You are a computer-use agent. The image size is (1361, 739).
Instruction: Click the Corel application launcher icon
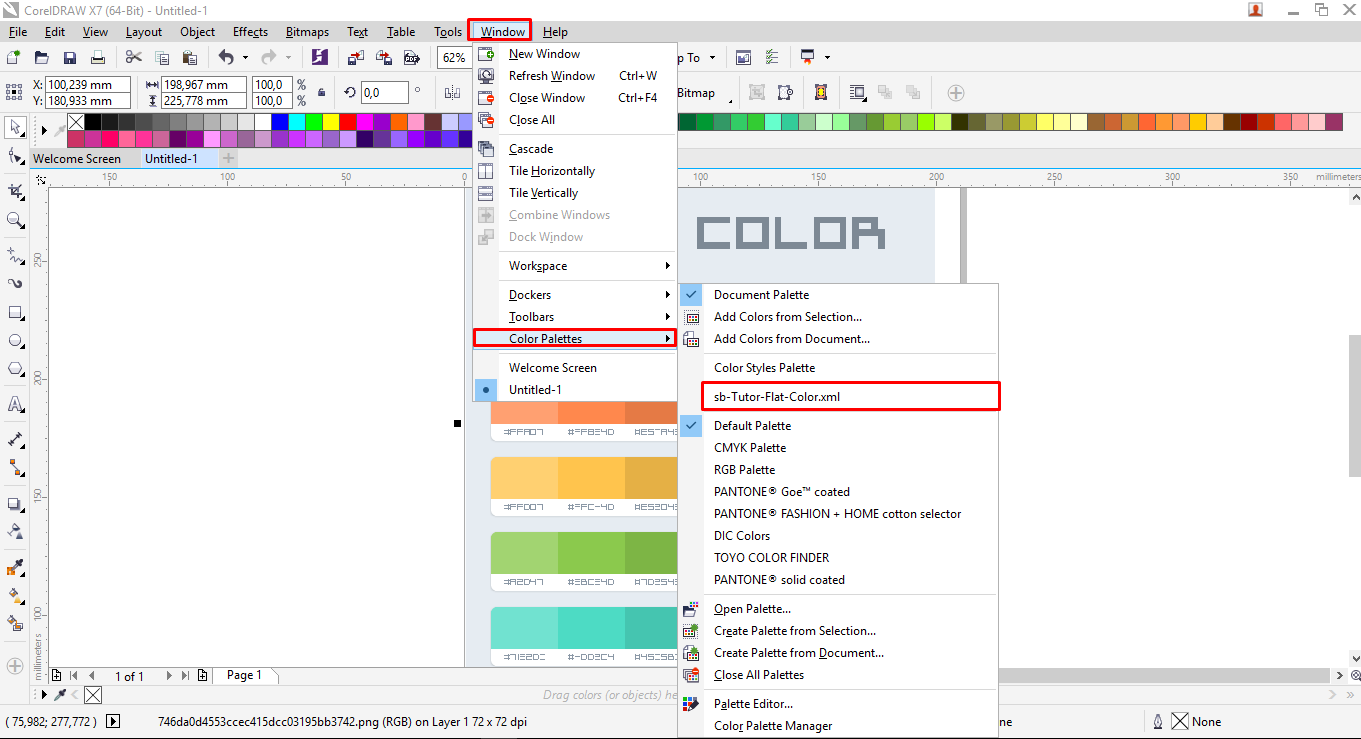point(320,58)
